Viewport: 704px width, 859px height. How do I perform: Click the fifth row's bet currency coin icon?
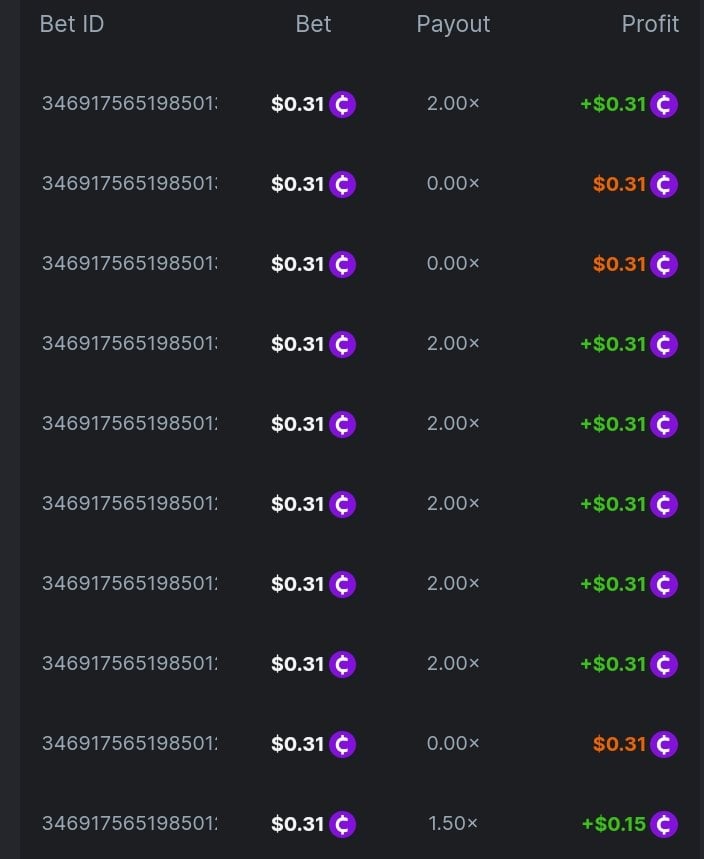[x=343, y=424]
